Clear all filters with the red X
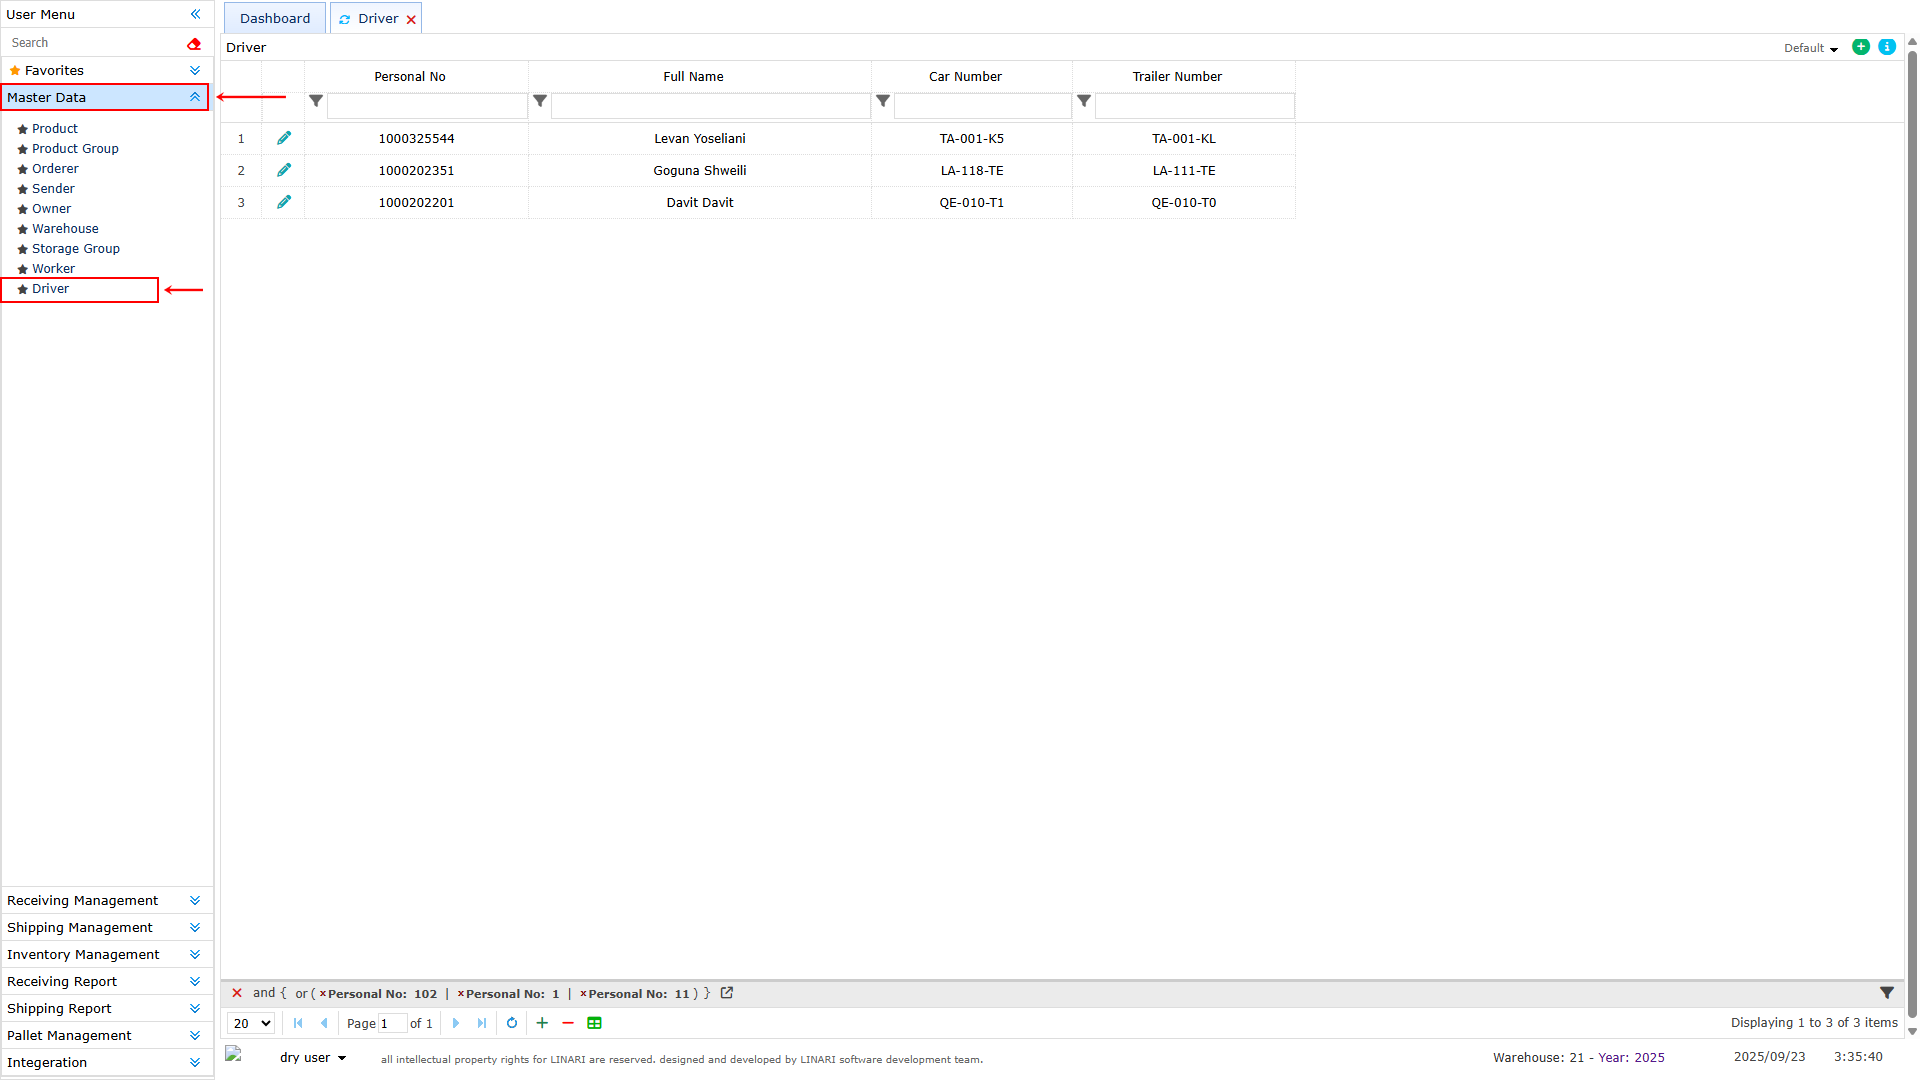 (237, 993)
